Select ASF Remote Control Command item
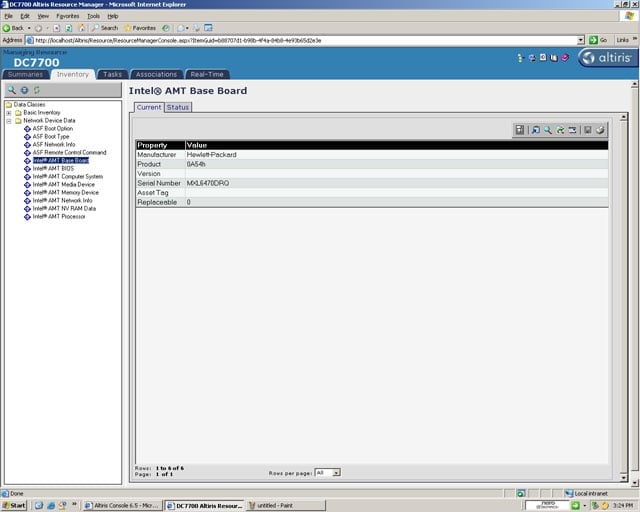This screenshot has height=512, width=640. [69, 152]
